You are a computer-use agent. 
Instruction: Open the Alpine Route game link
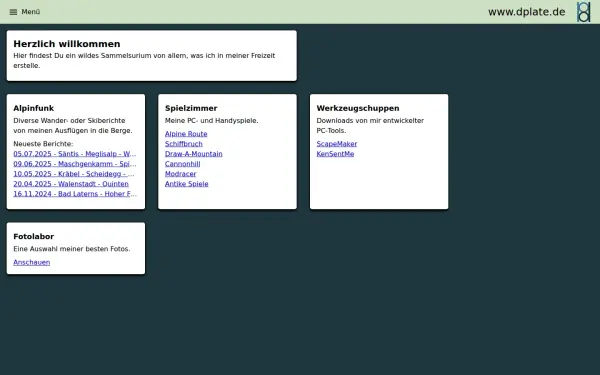(x=186, y=134)
